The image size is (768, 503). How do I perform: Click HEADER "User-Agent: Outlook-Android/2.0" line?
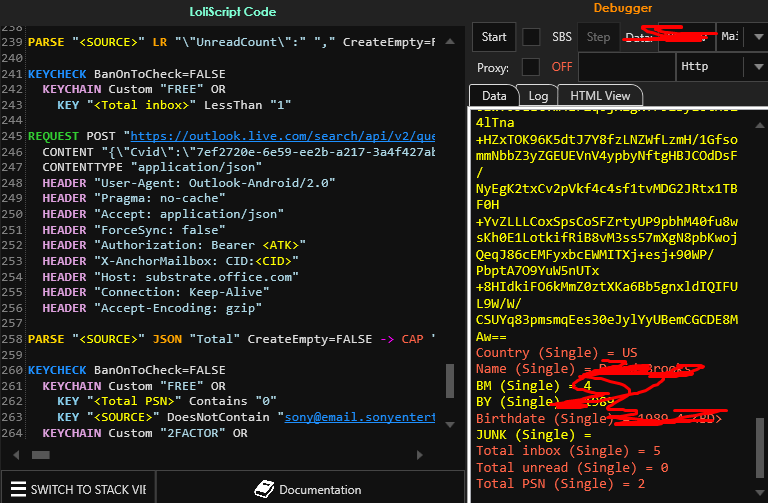point(189,183)
